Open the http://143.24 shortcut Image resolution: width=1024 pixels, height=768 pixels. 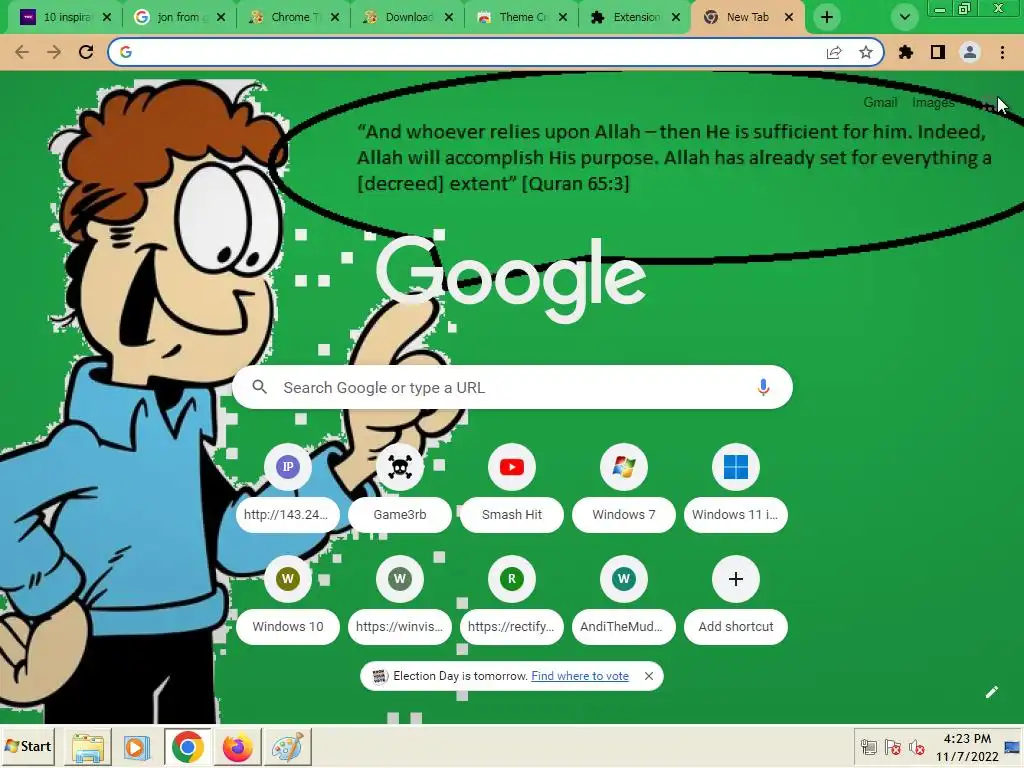tap(287, 487)
